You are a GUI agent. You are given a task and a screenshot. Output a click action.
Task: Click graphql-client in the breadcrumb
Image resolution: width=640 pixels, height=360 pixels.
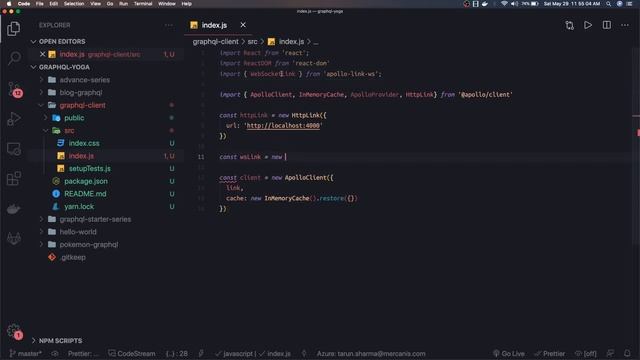pos(216,42)
